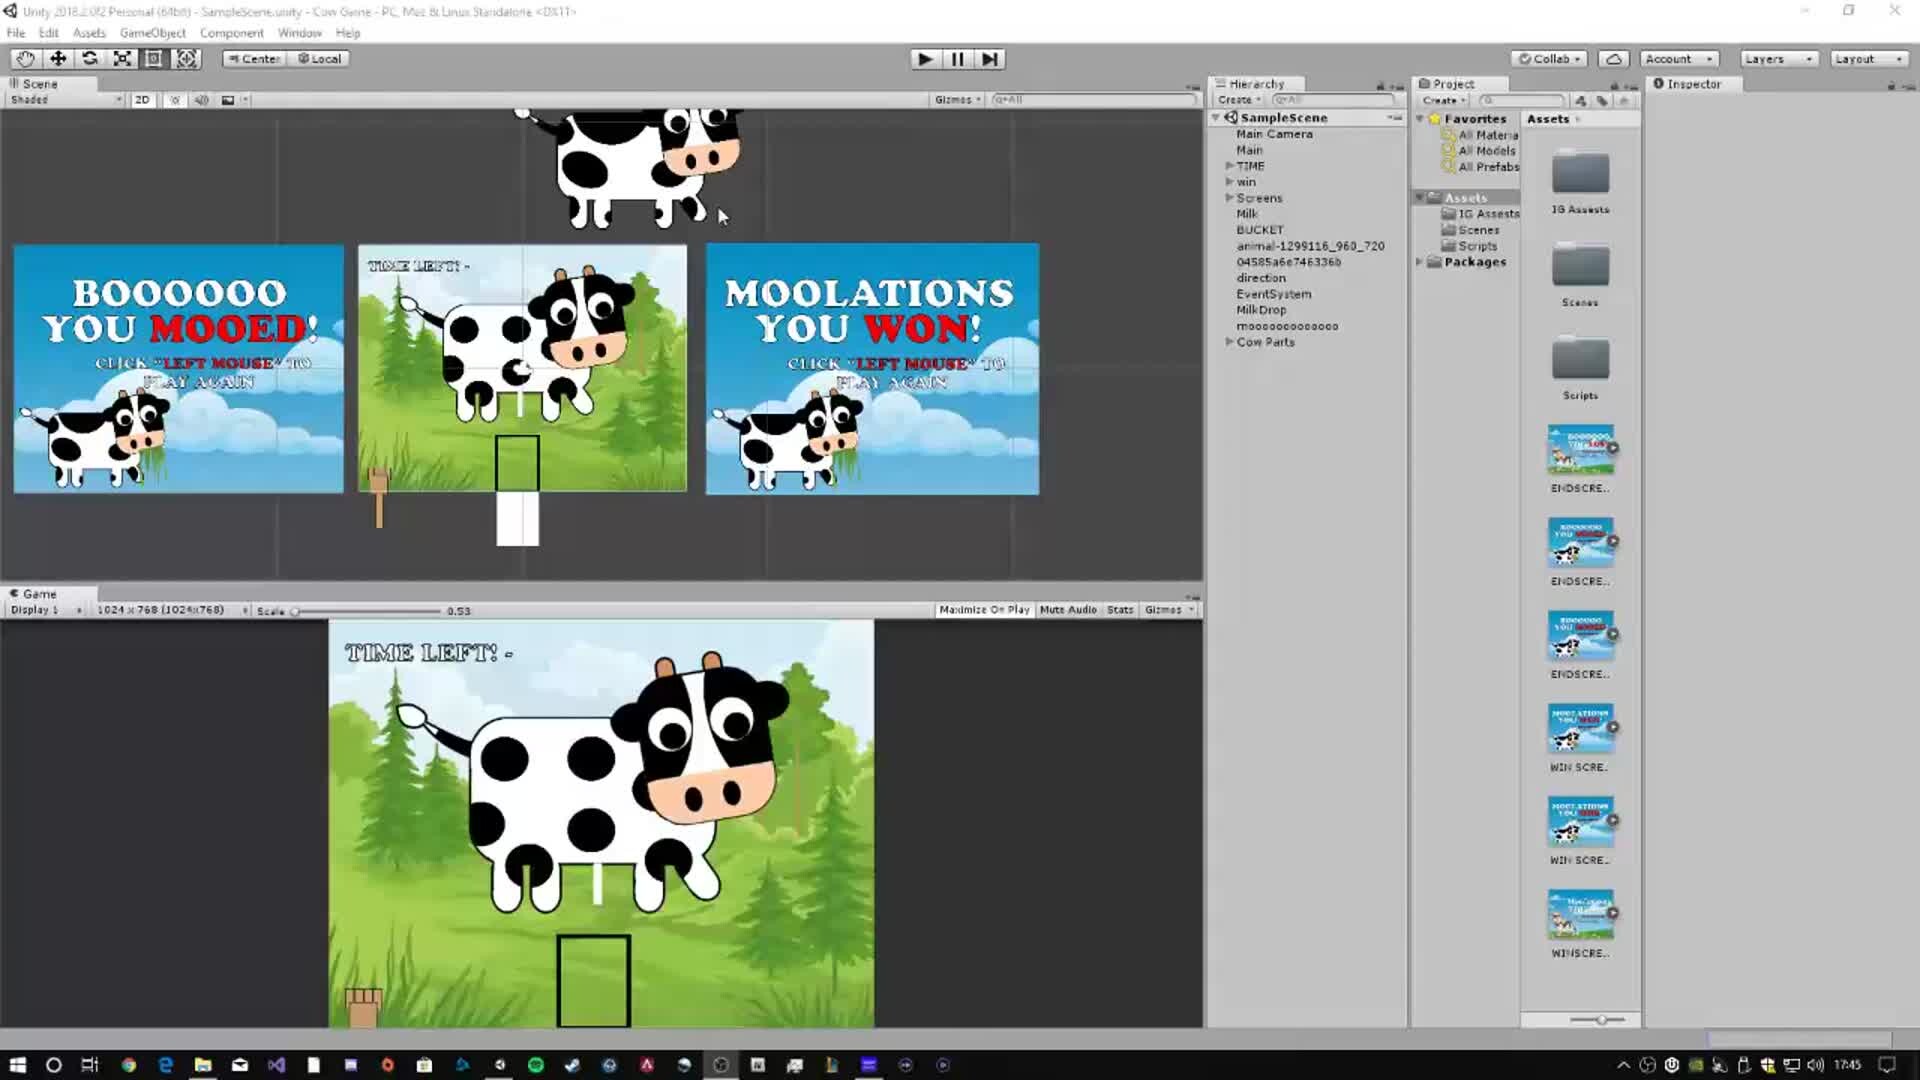Select the Hand tool in the toolbar
Image resolution: width=1920 pixels, height=1080 pixels.
click(x=24, y=58)
